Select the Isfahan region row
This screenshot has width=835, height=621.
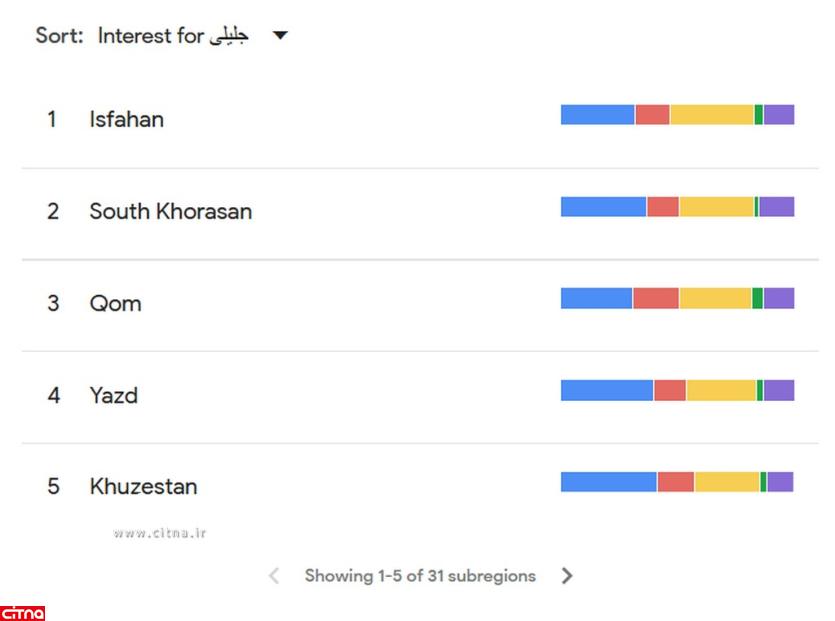[x=126, y=119]
